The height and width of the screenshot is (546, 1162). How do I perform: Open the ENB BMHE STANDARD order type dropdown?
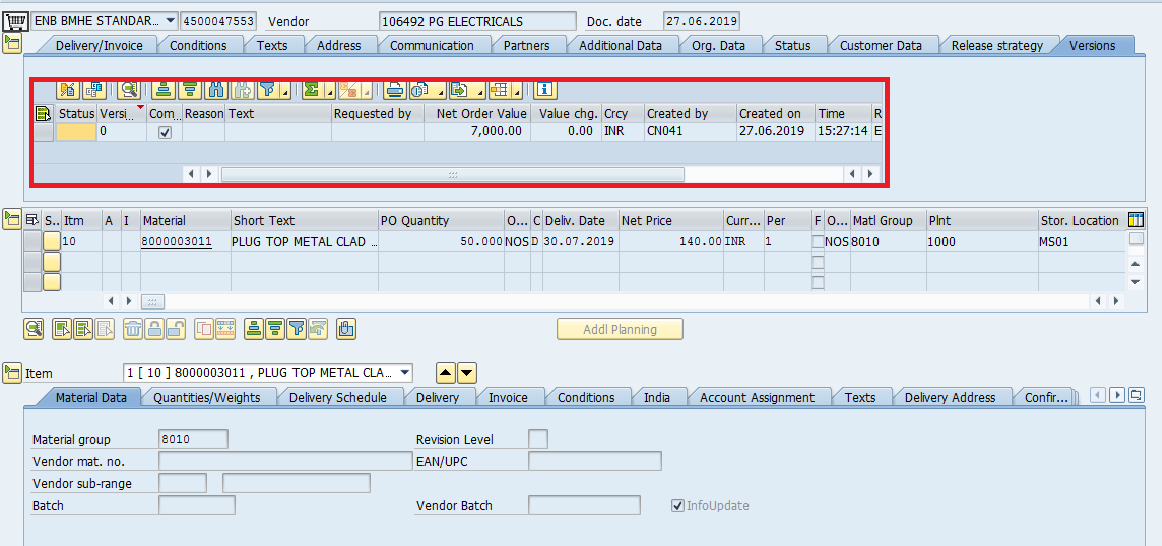[x=169, y=21]
